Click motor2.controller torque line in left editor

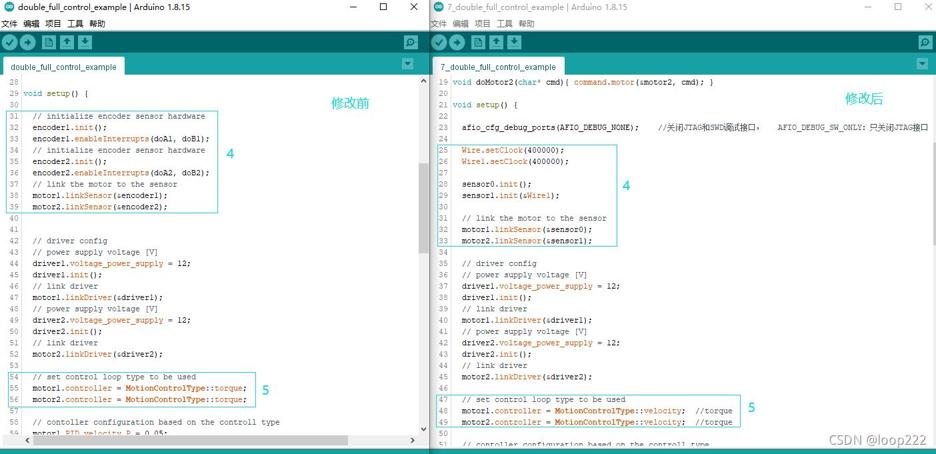coord(139,399)
